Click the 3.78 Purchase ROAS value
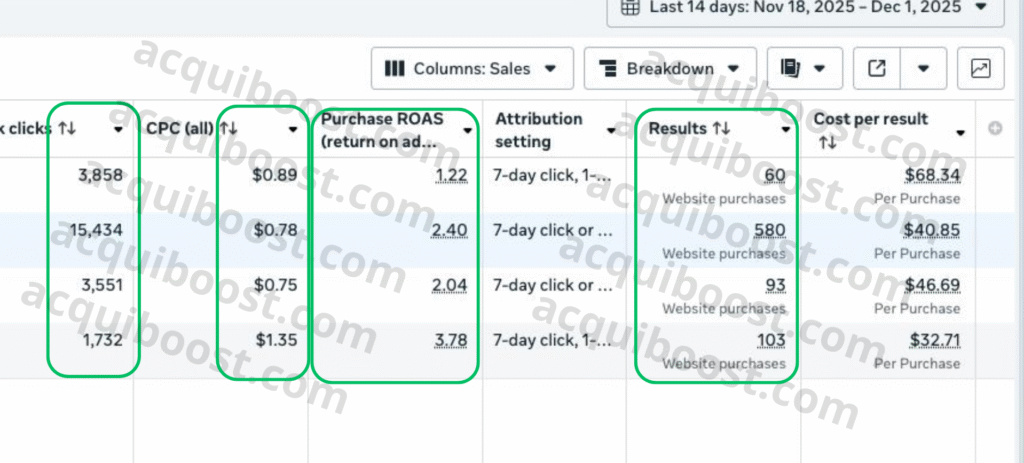This screenshot has height=463, width=1024. 451,340
